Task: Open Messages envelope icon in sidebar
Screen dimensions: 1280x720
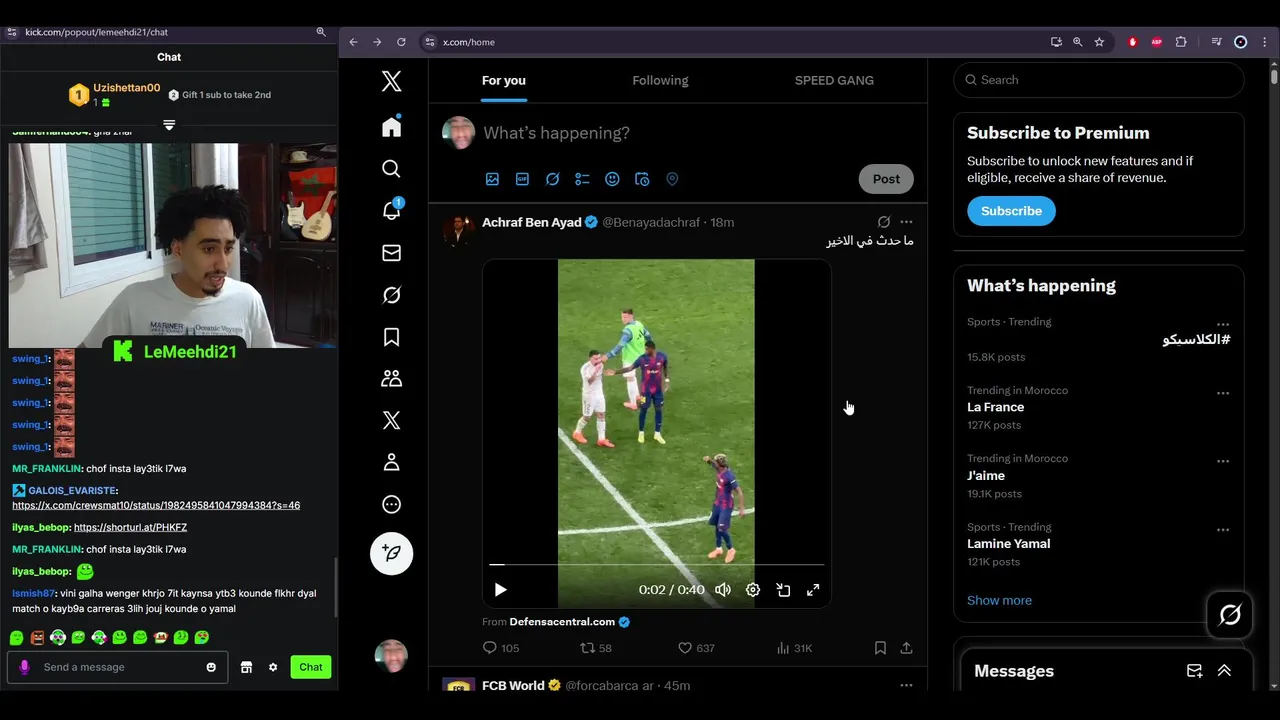Action: pos(391,253)
